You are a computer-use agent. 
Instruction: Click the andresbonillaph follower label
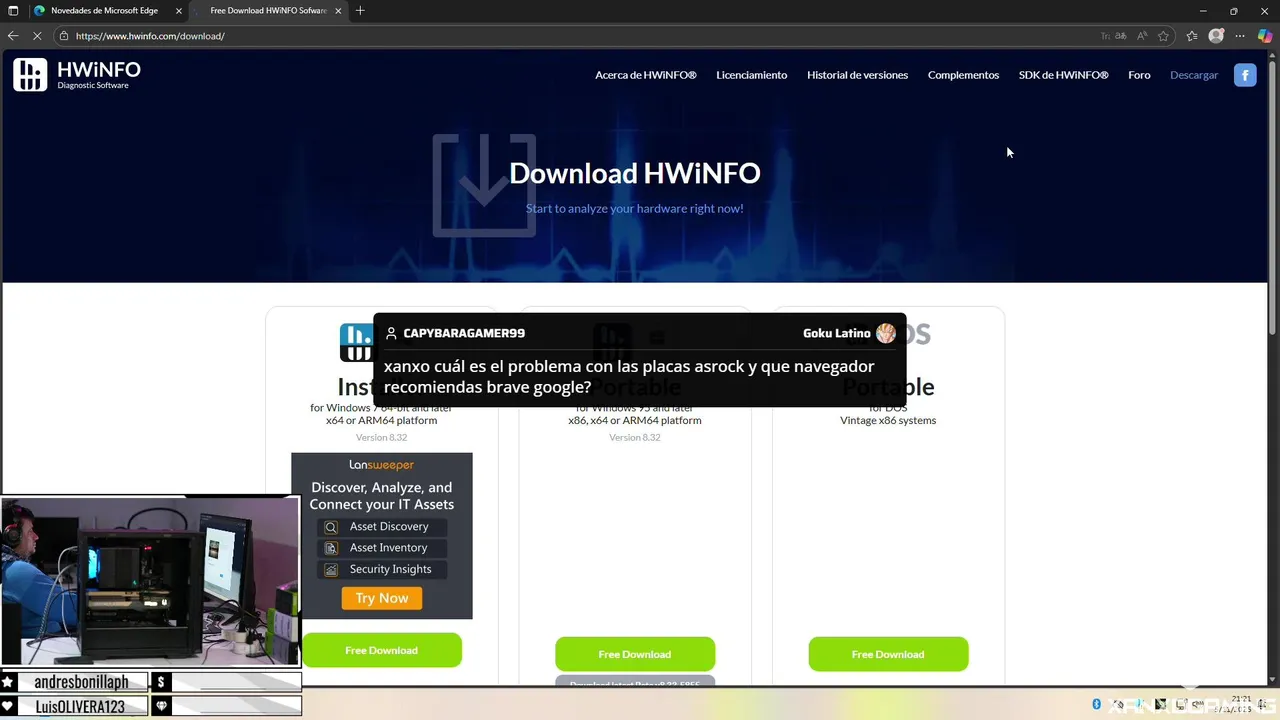[81, 682]
